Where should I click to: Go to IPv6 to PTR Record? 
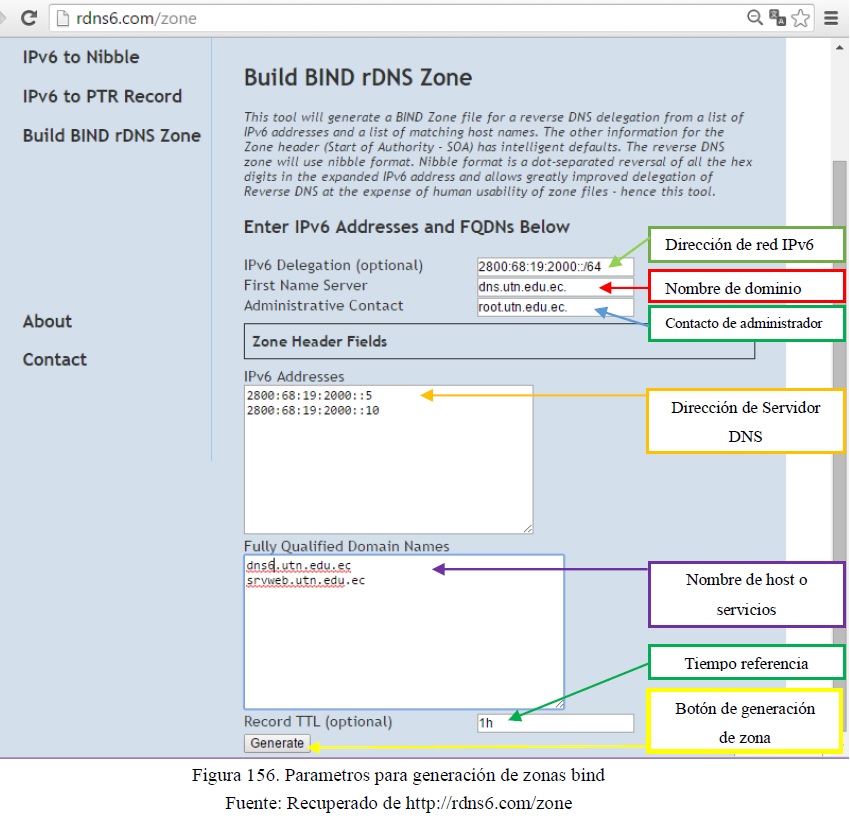point(102,96)
